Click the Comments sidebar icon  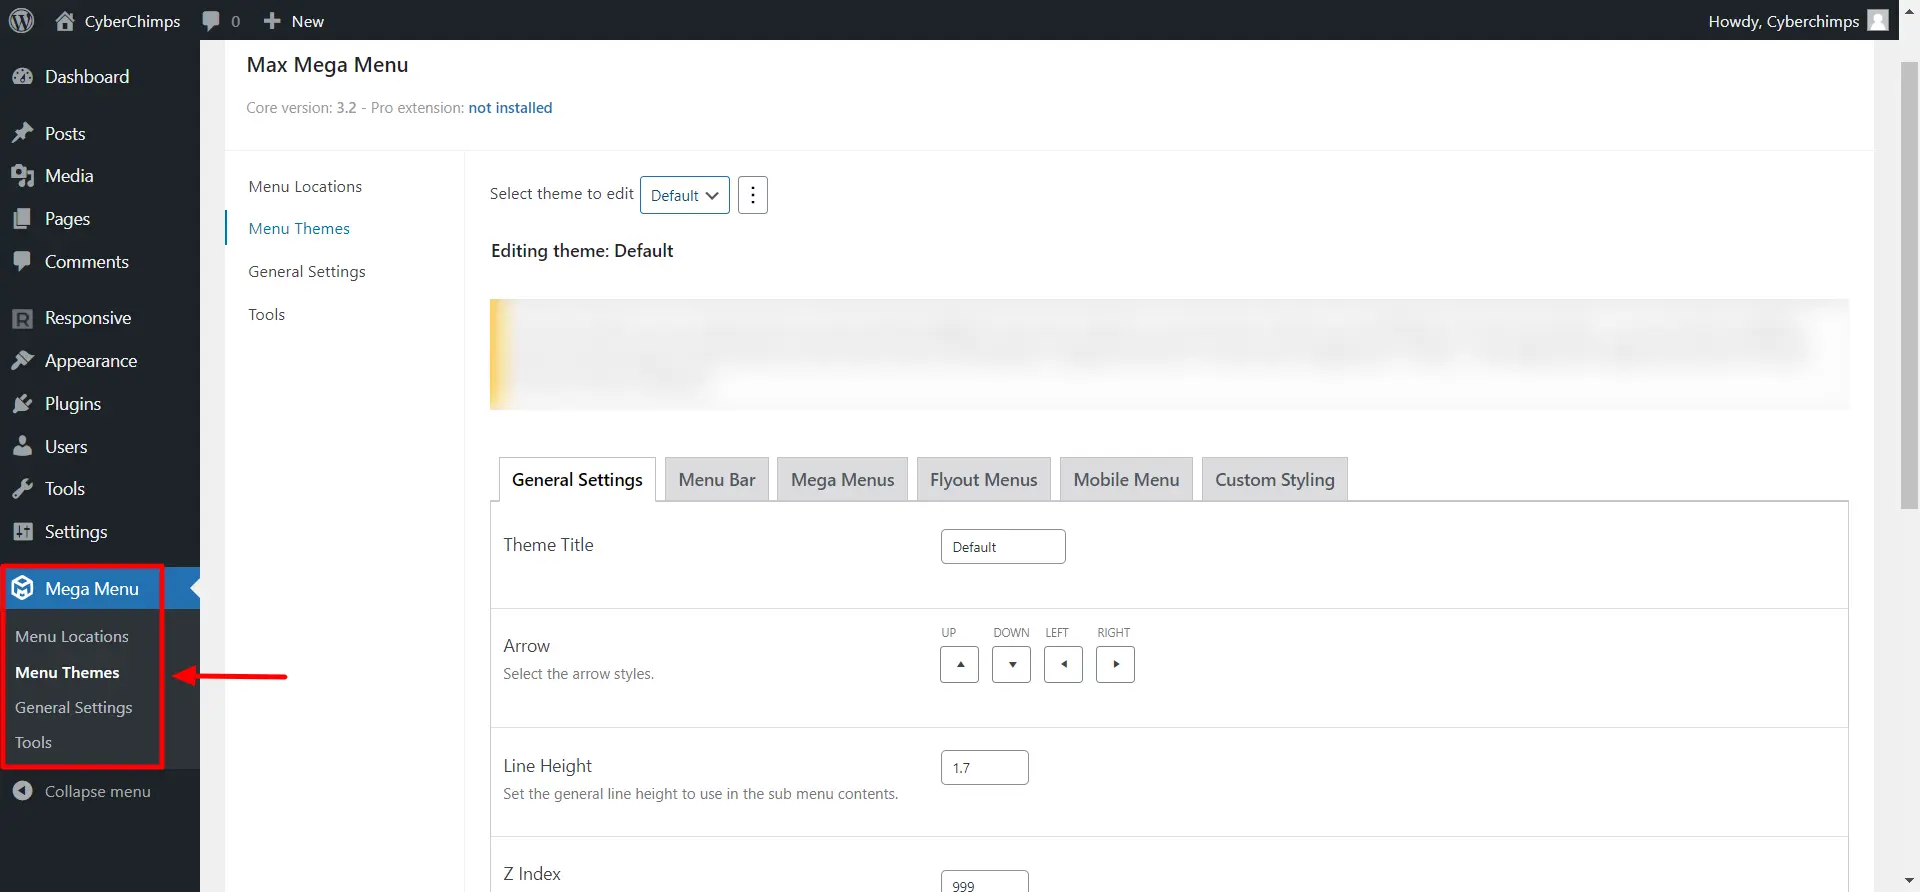point(22,262)
